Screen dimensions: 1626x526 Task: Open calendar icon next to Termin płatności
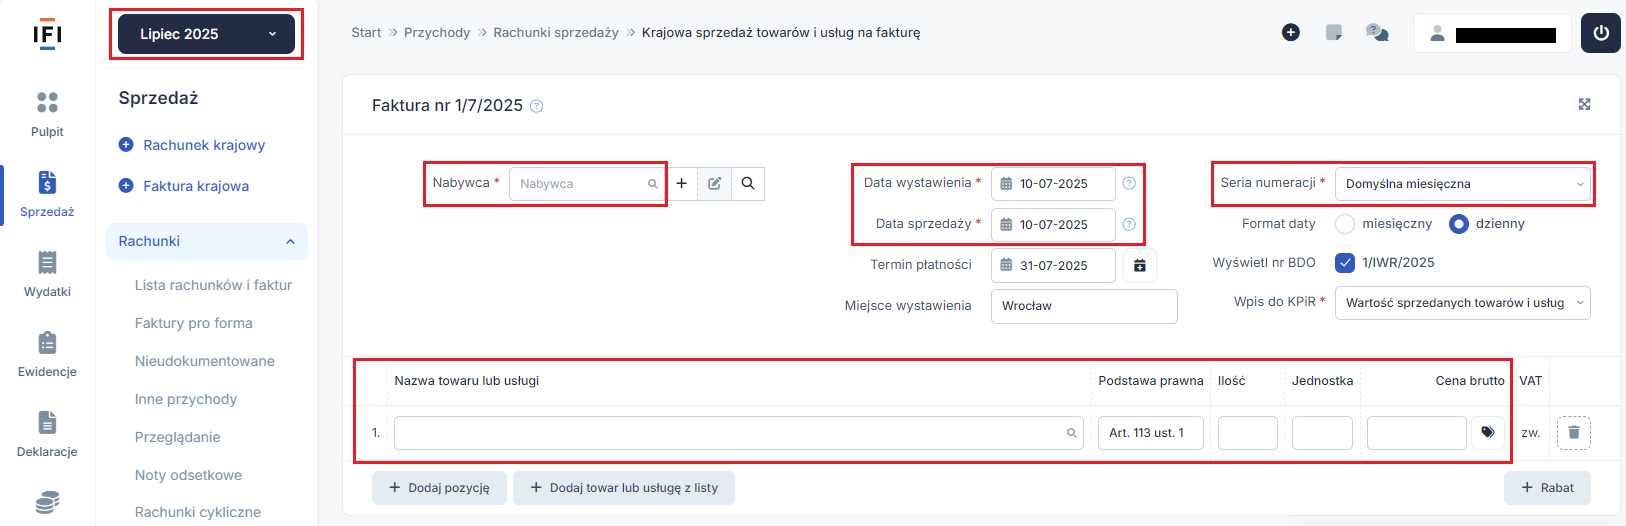(x=1140, y=266)
